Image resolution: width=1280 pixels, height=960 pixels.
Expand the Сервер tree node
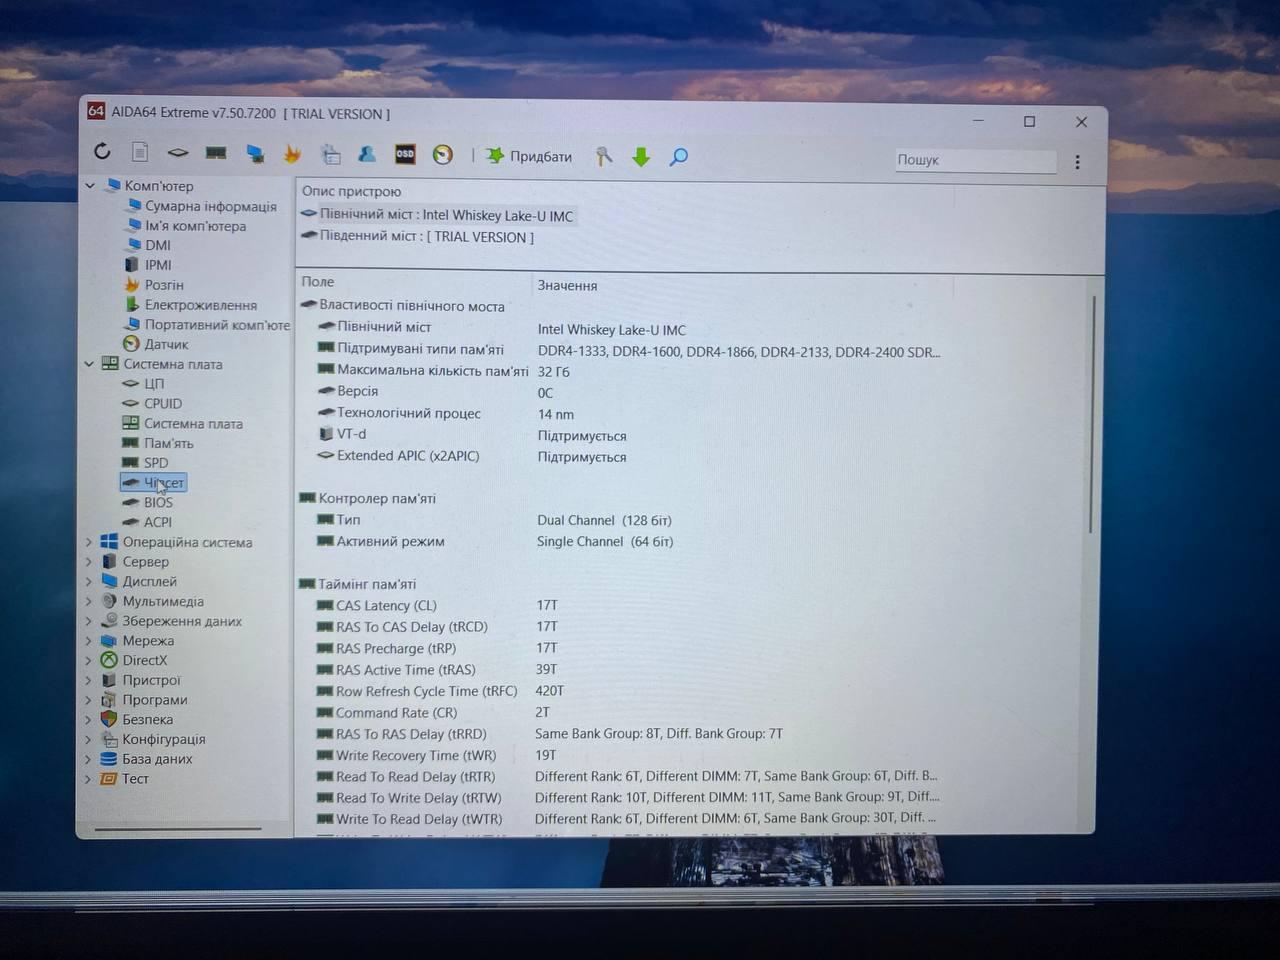point(88,562)
